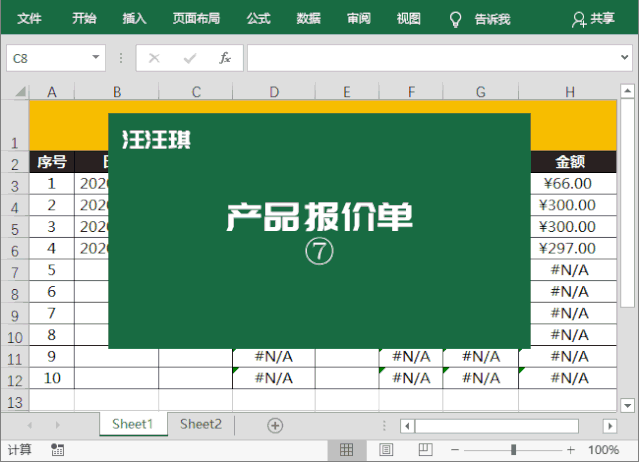Switch to the Sheet1 tab

click(x=133, y=424)
